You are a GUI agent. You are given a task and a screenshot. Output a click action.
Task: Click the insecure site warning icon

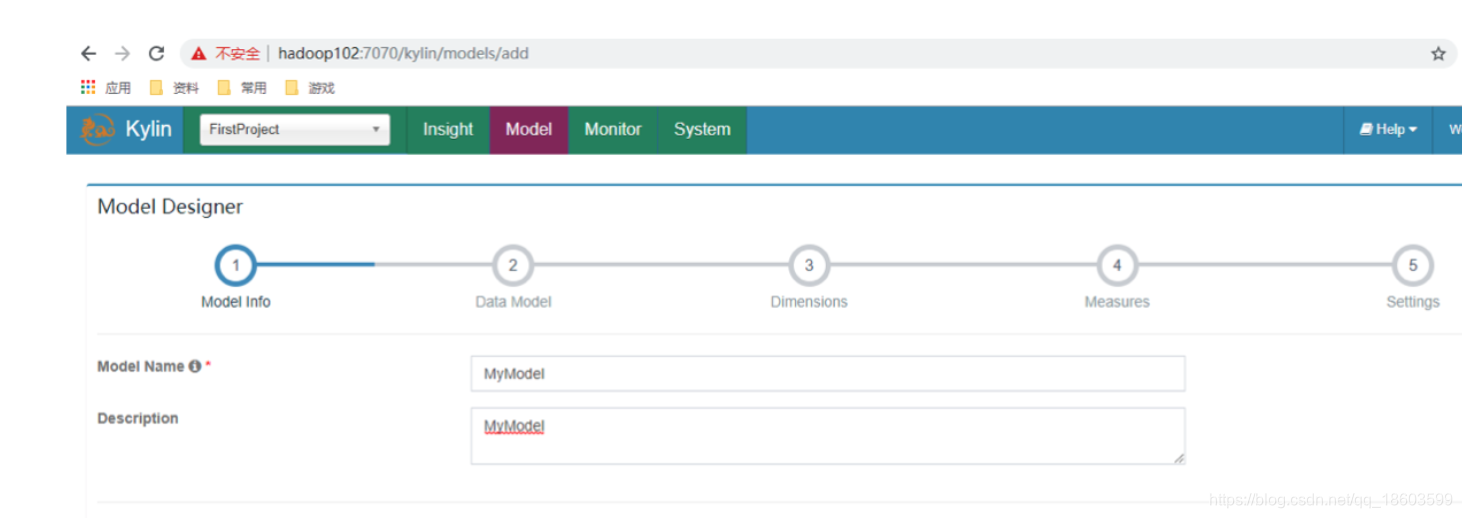tap(199, 54)
